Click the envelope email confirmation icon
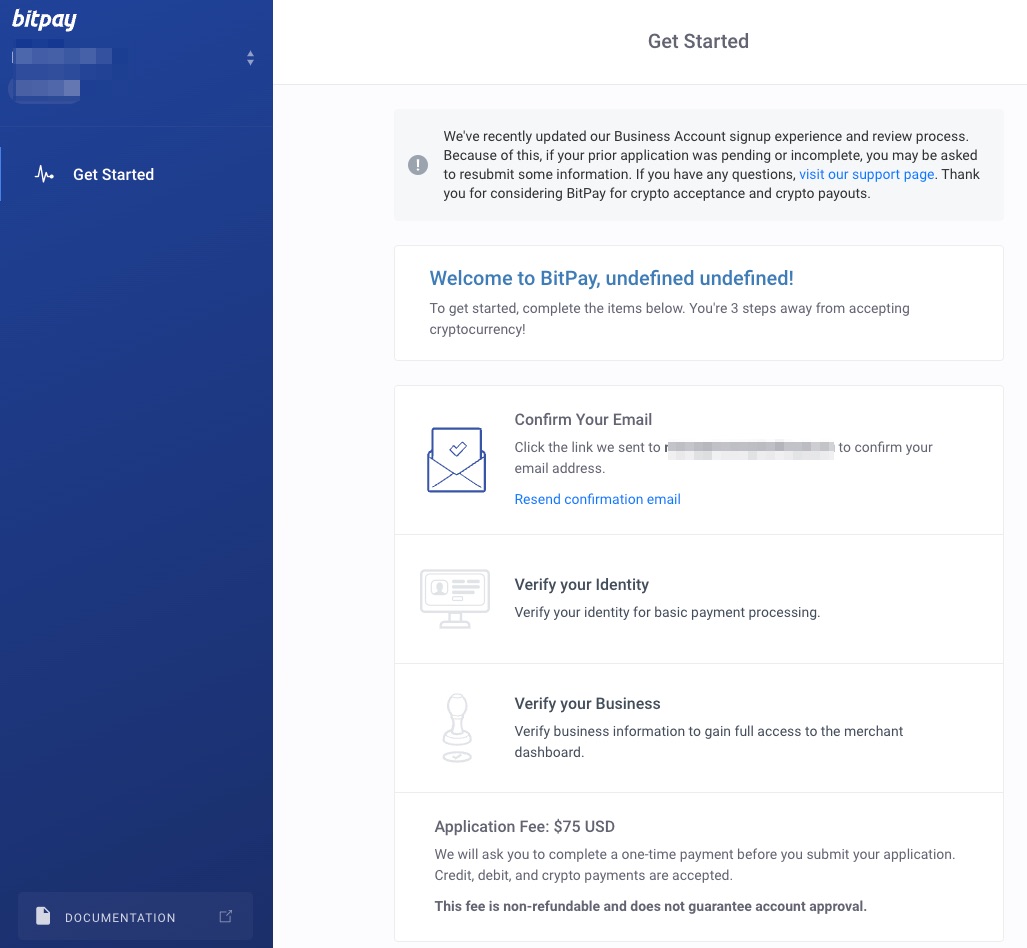1027x948 pixels. (457, 460)
